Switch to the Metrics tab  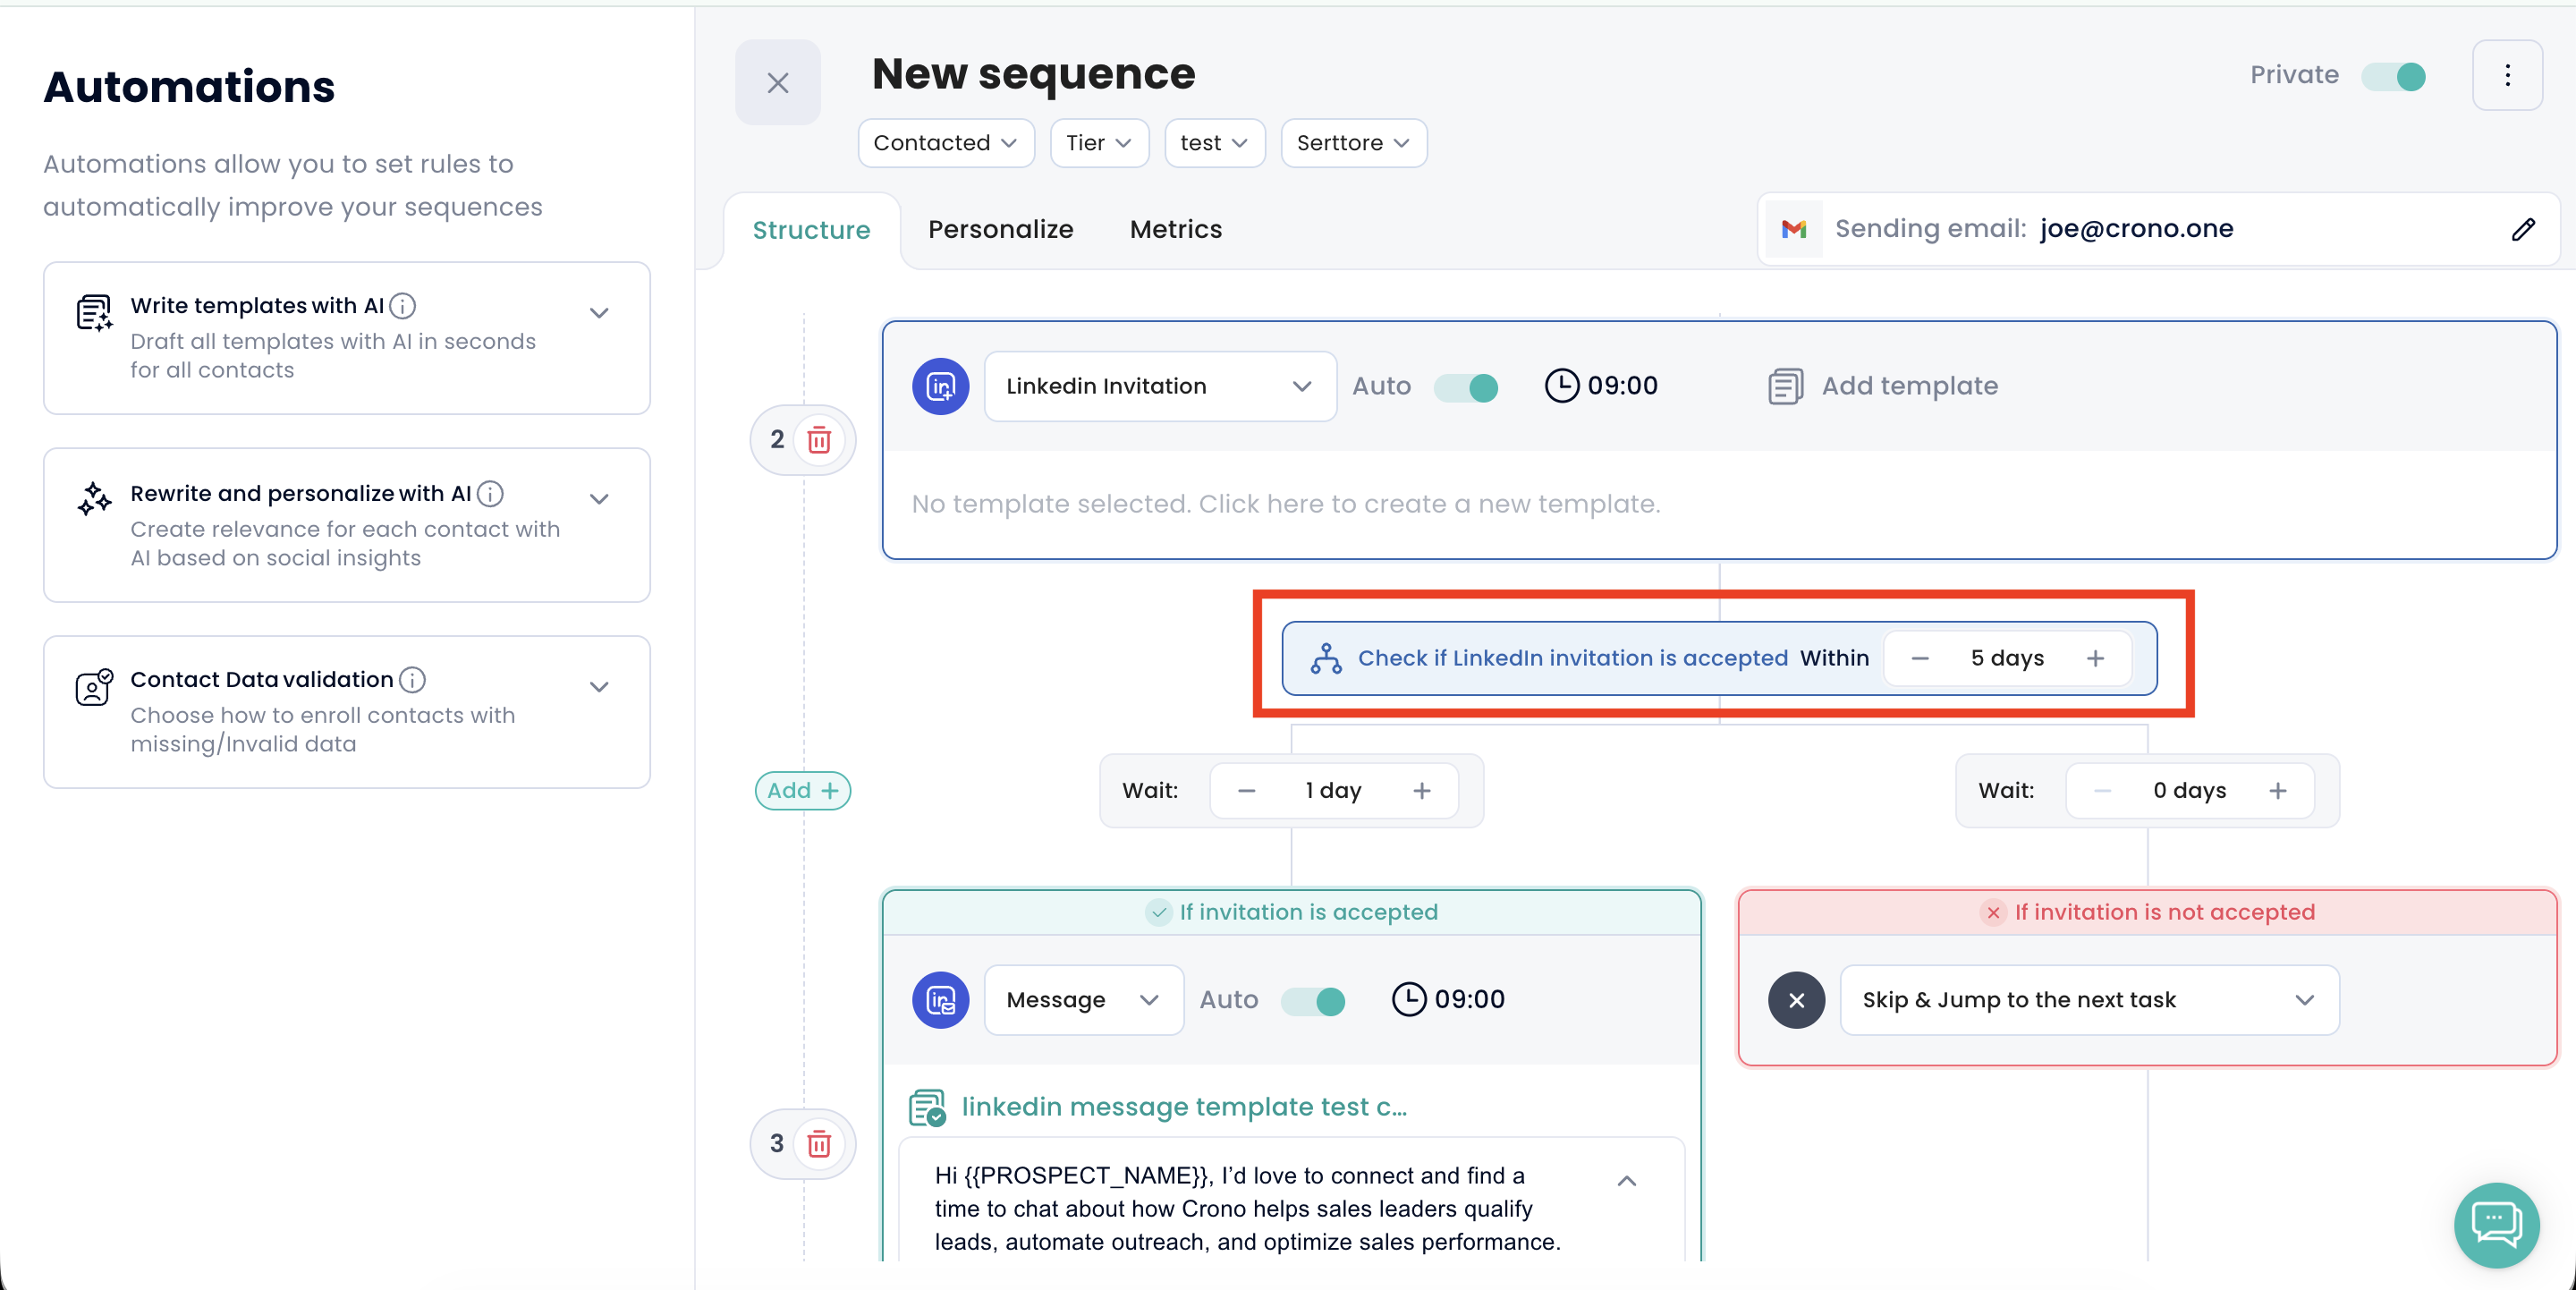coord(1175,230)
